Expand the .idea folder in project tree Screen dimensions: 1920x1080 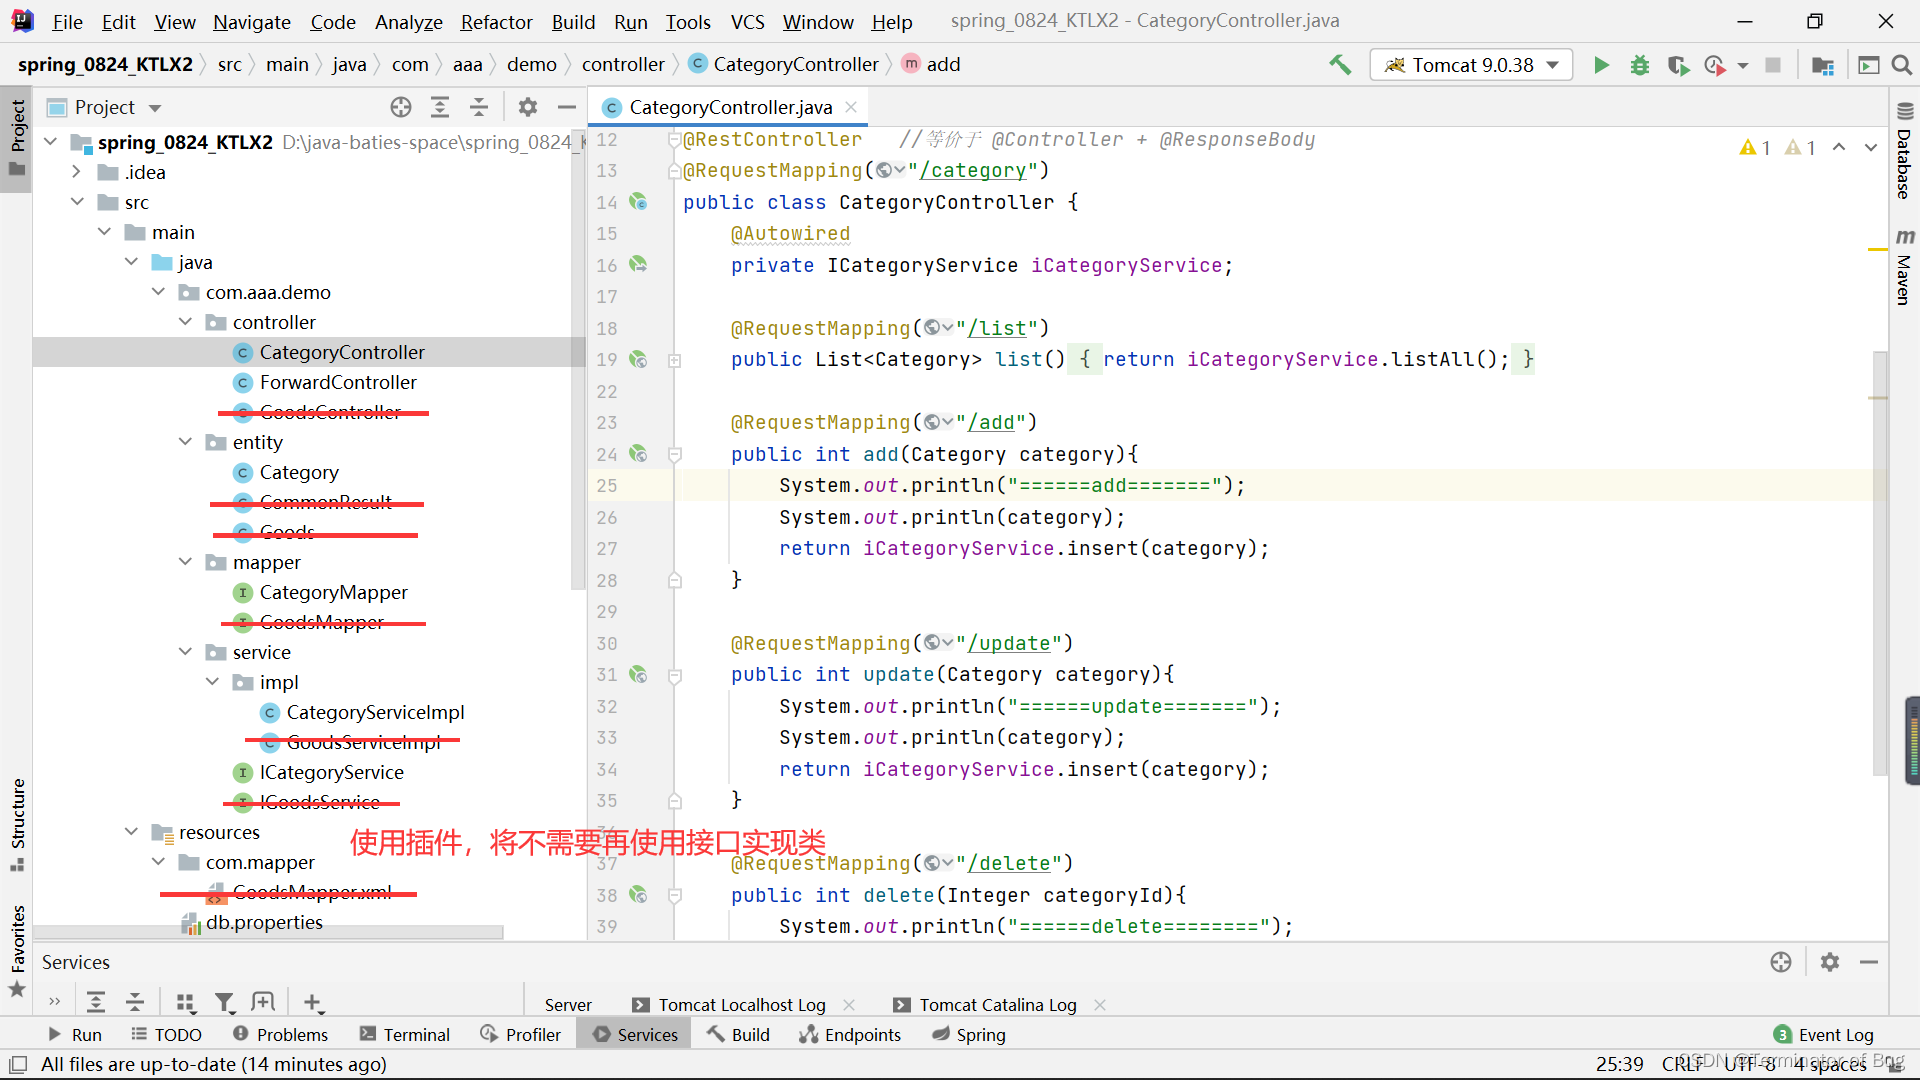(x=77, y=172)
